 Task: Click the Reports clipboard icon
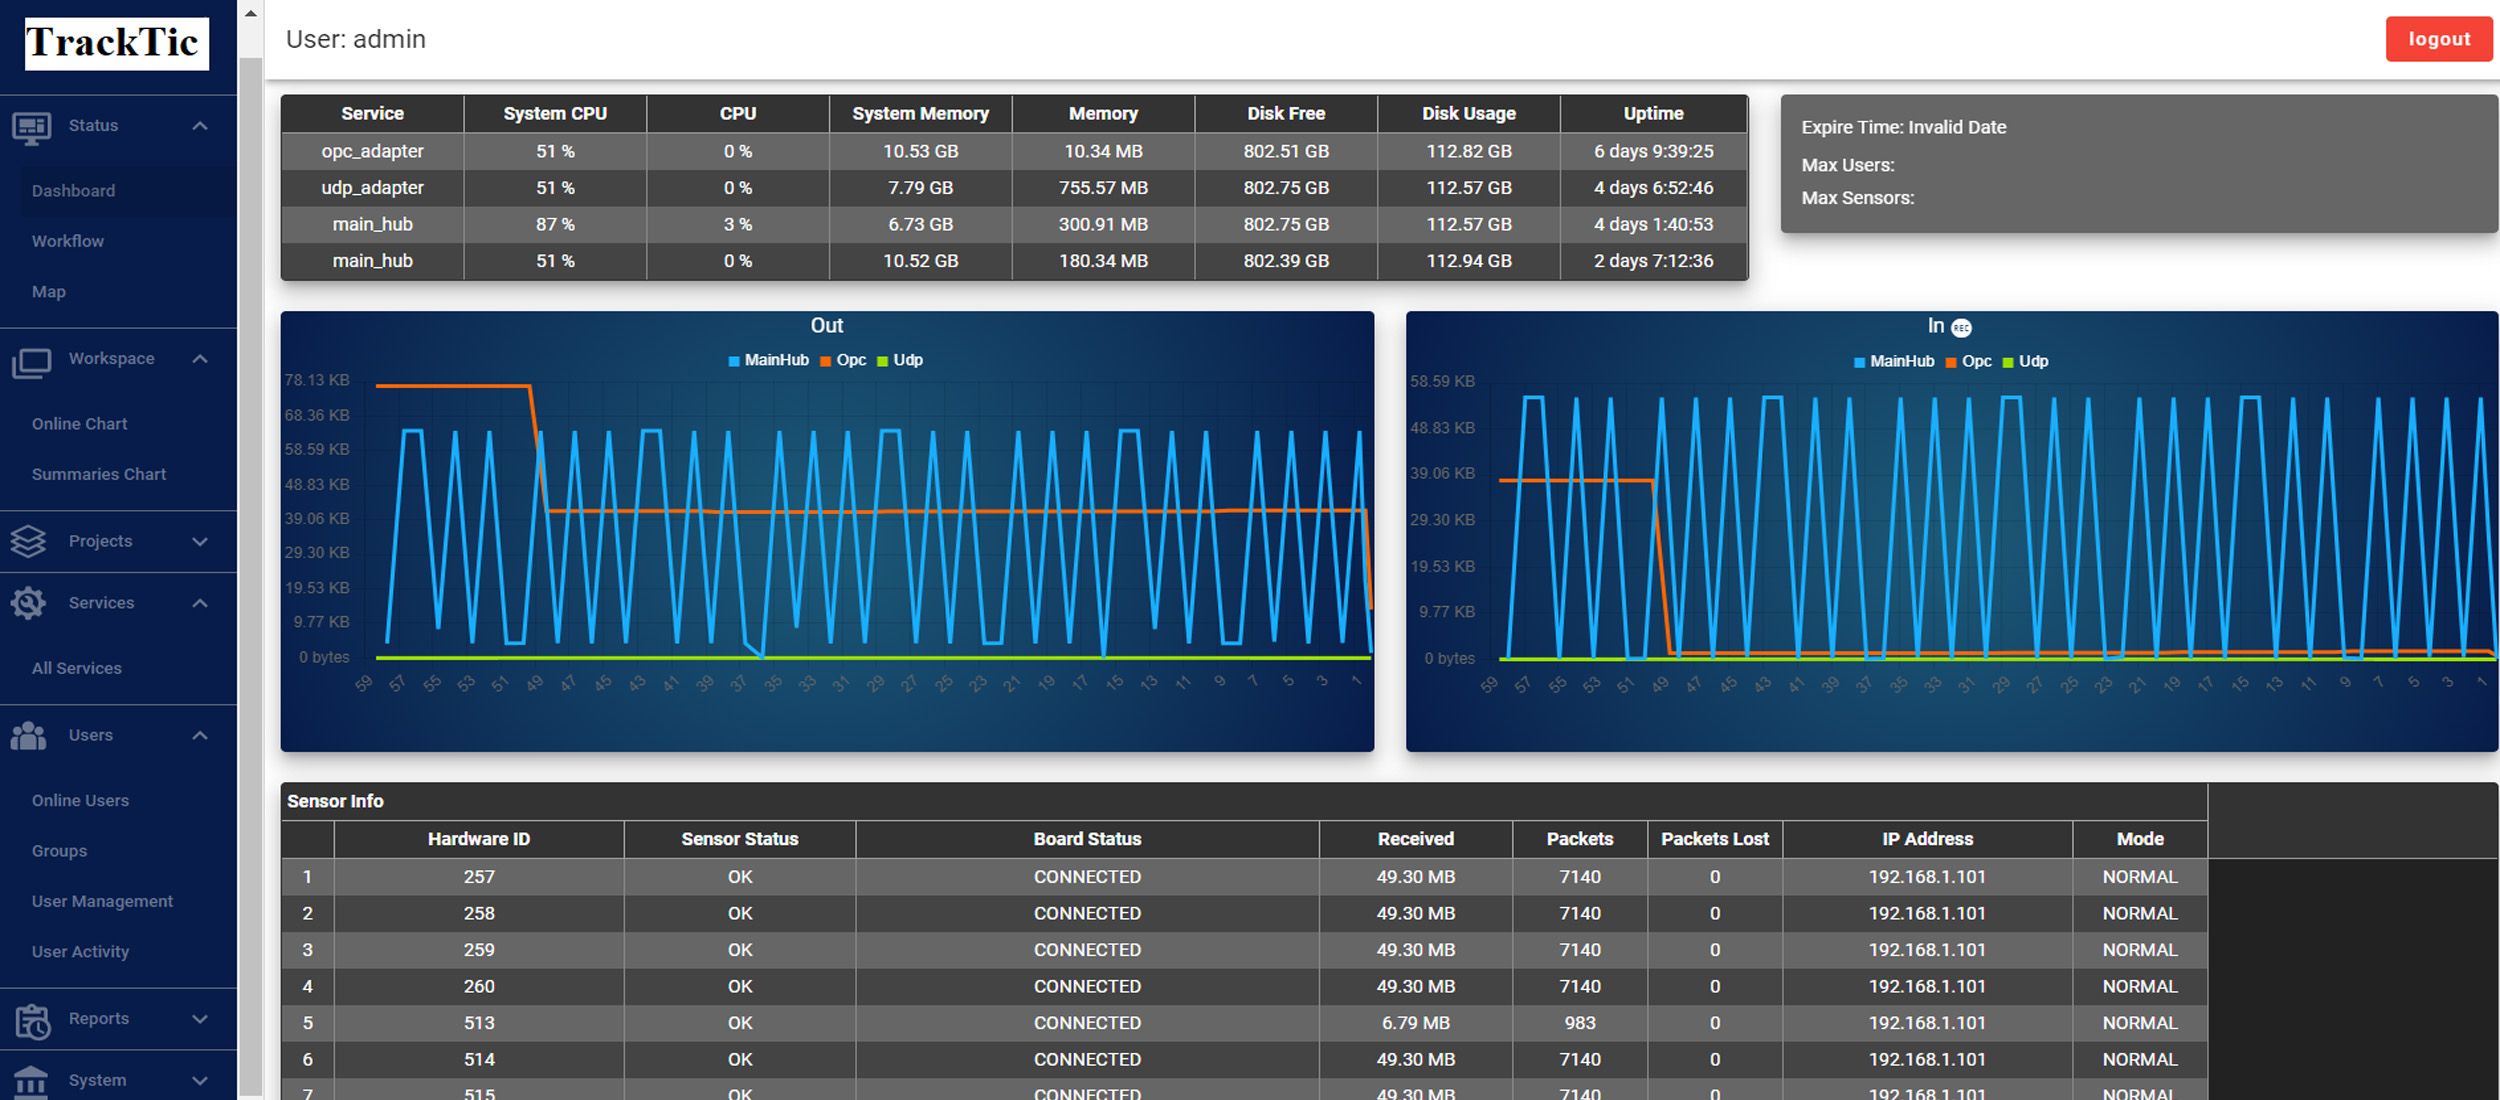click(x=31, y=1021)
